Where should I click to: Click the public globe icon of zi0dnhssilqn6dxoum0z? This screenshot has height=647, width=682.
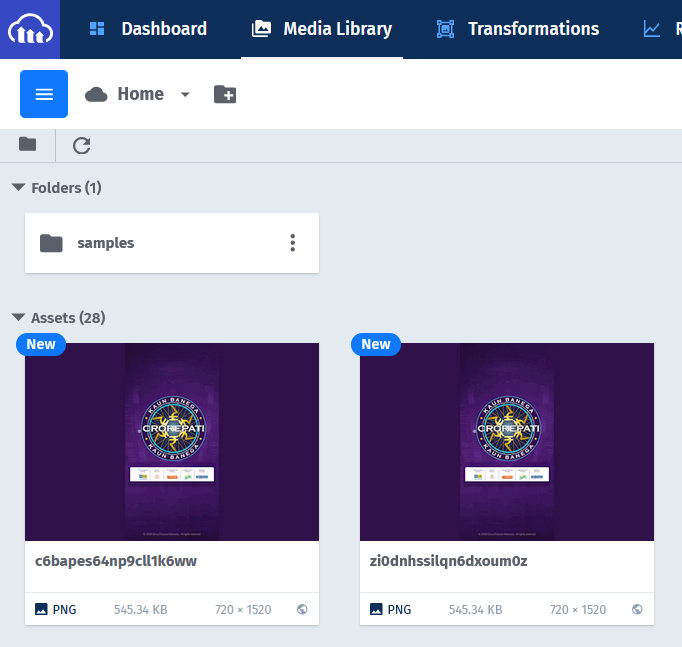(637, 609)
